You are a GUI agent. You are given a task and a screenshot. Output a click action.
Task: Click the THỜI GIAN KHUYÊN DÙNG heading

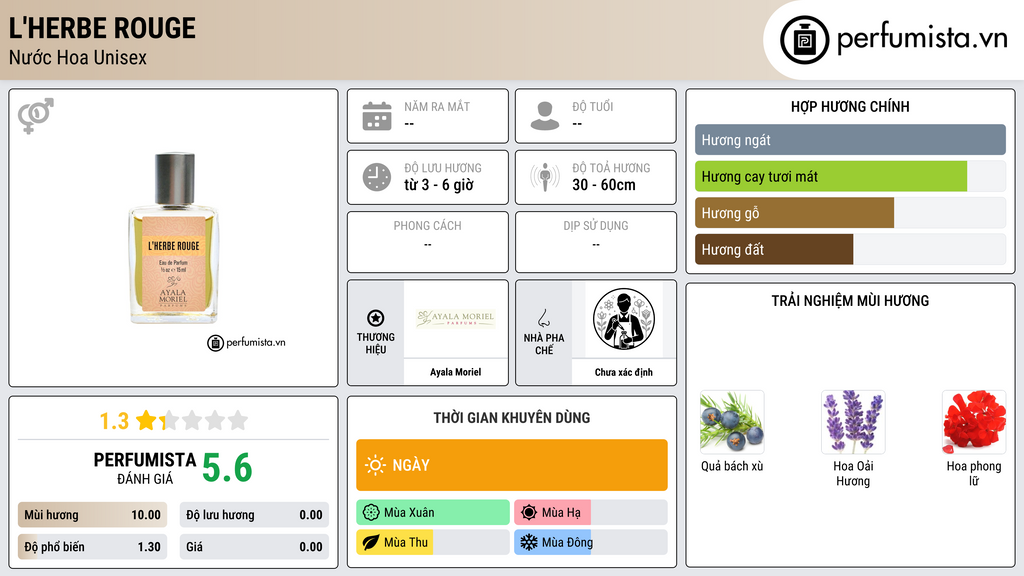pos(512,418)
